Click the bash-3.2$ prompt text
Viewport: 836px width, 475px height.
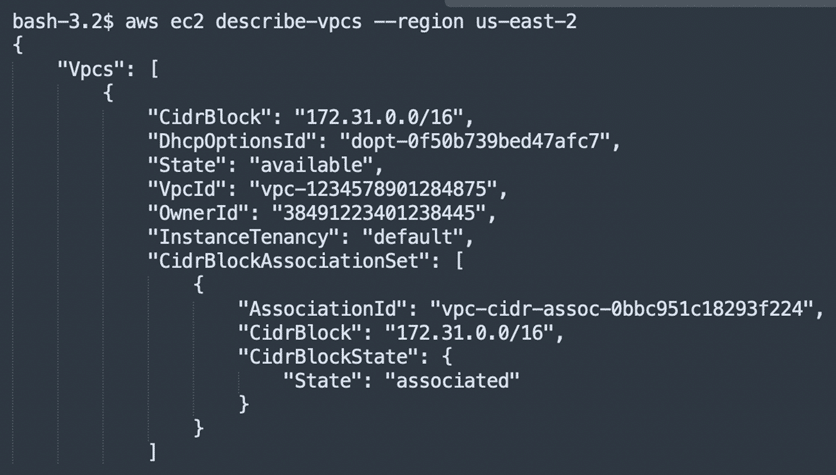coord(63,22)
